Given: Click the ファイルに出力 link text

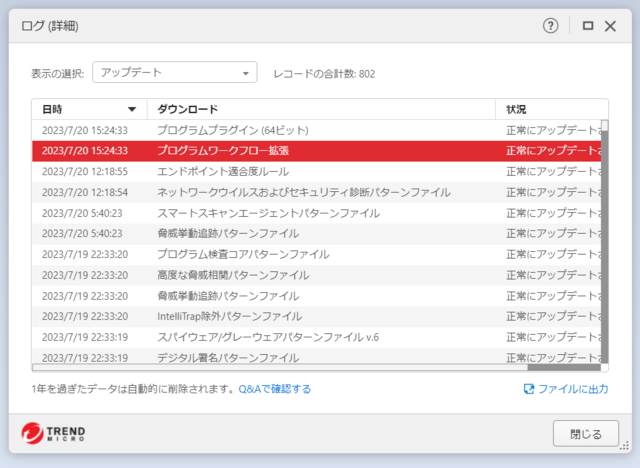Looking at the screenshot, I should [x=573, y=389].
